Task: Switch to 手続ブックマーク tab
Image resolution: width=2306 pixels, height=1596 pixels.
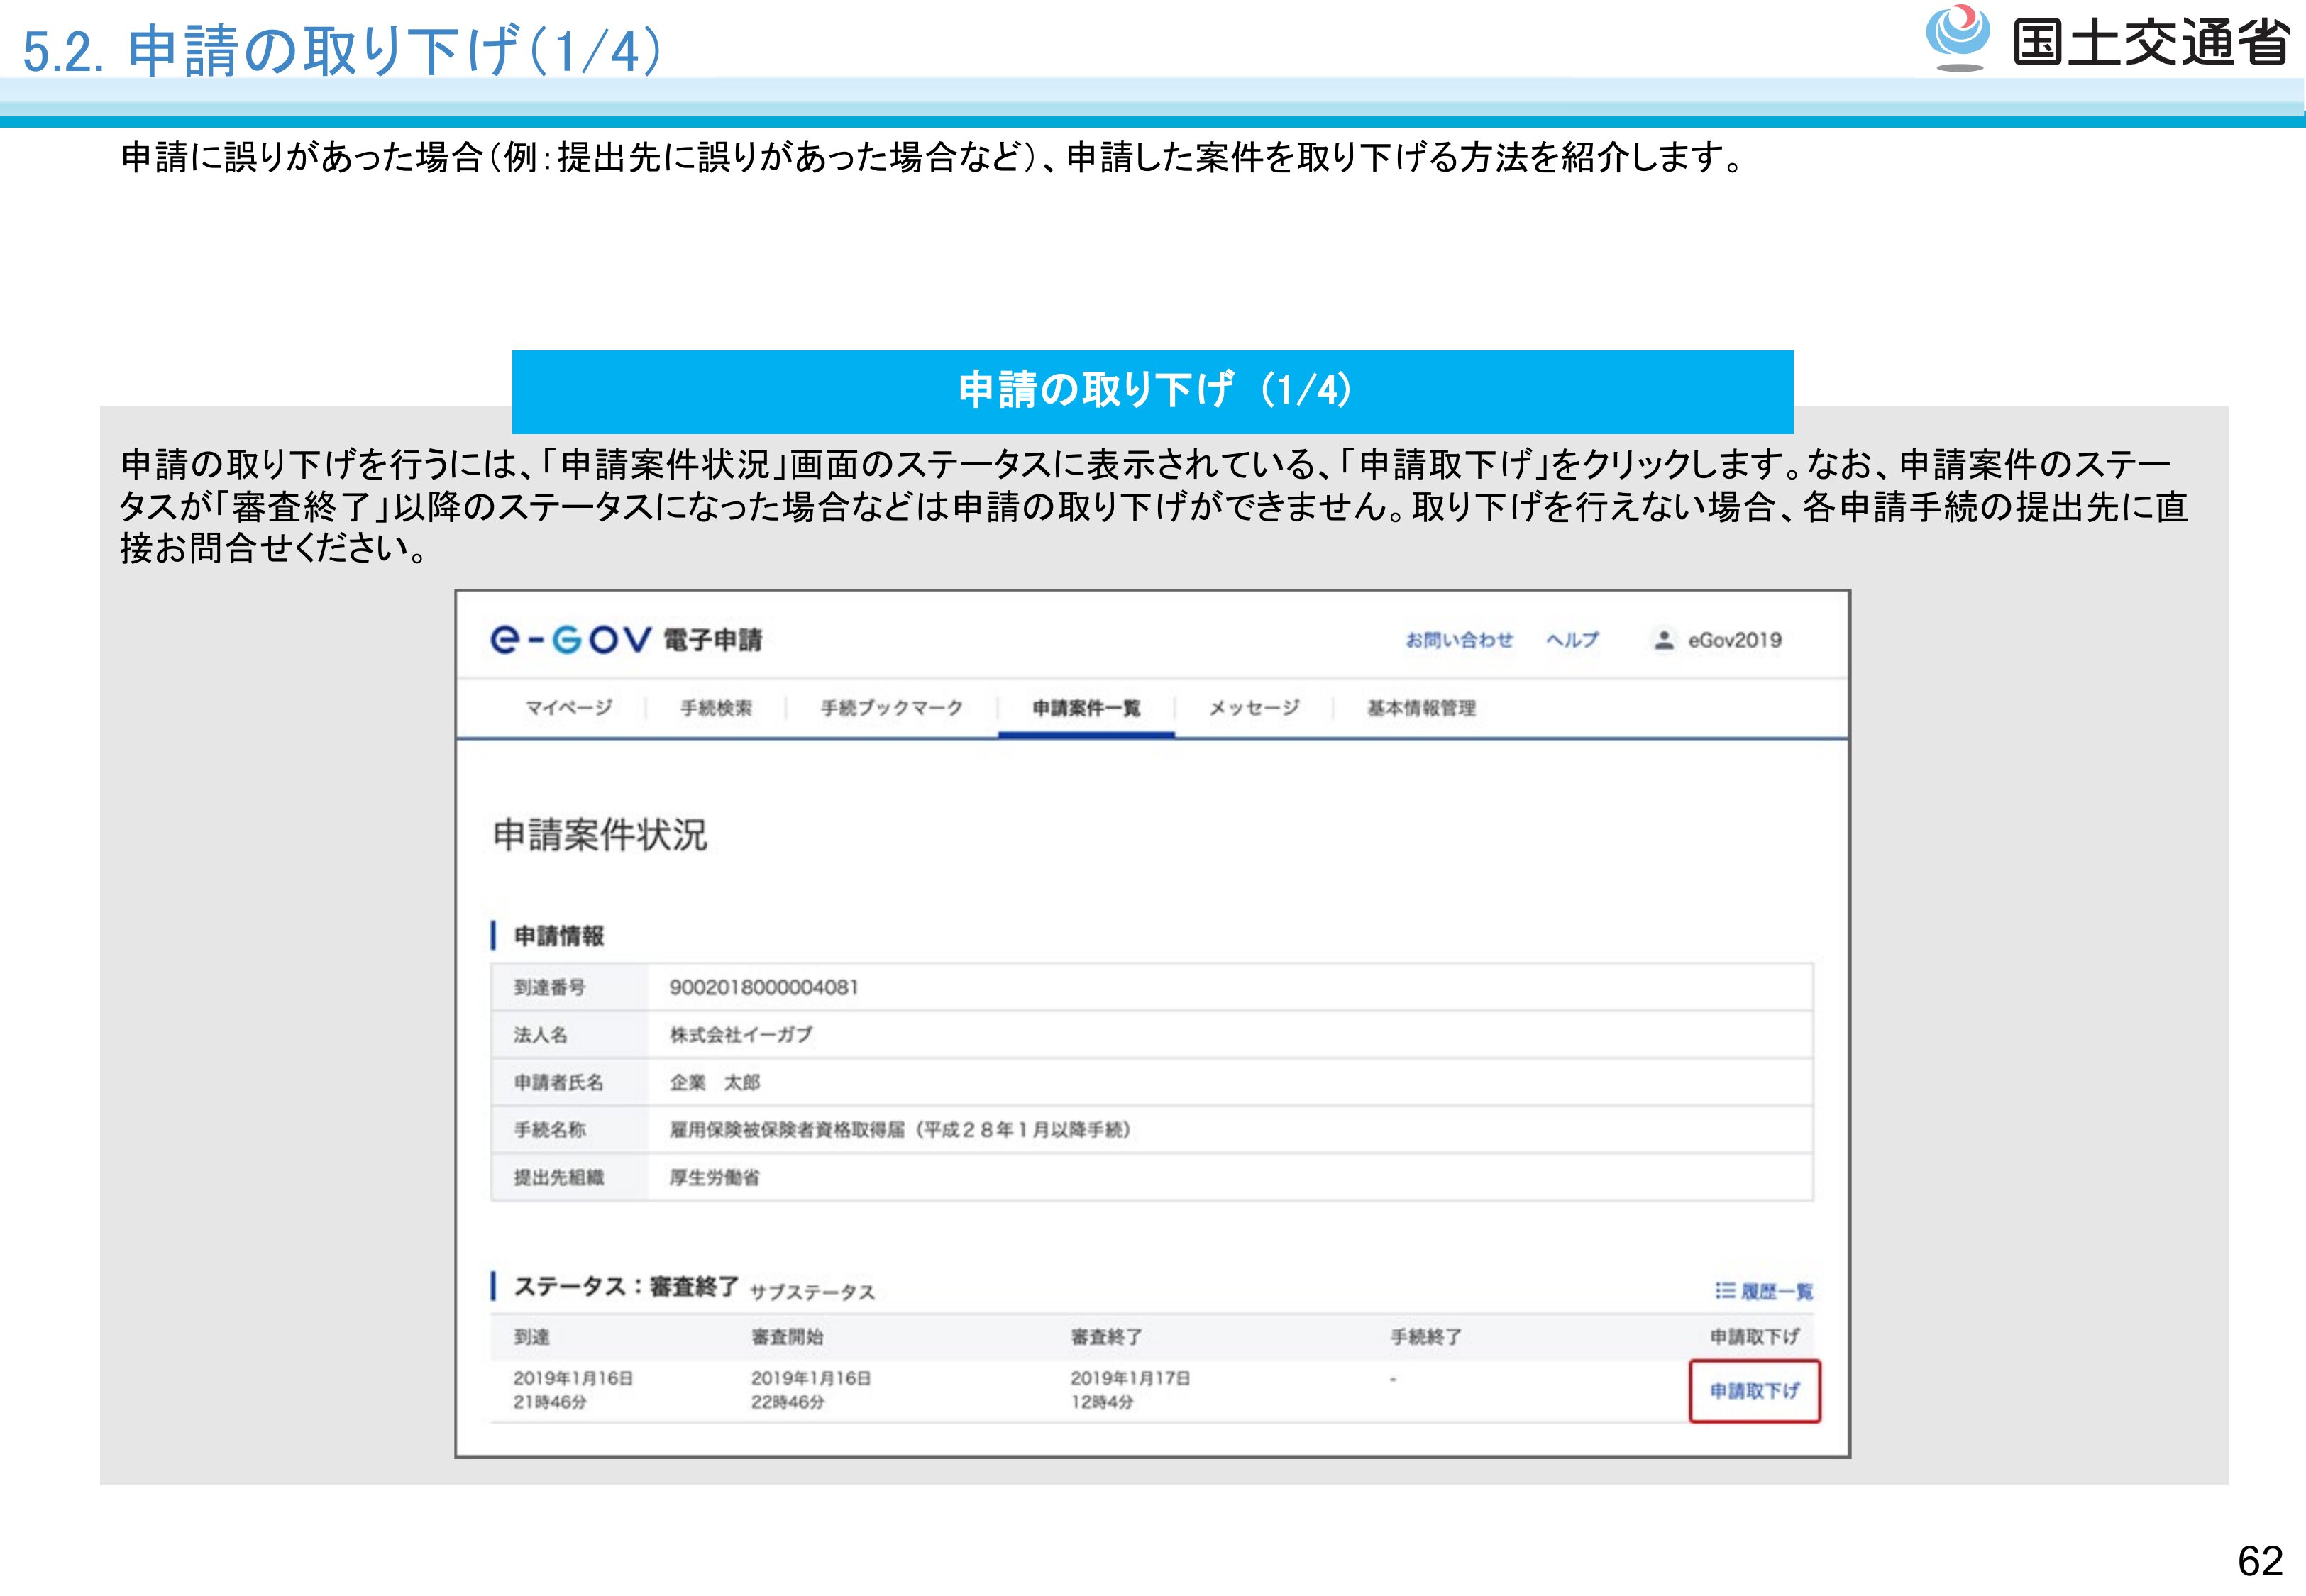Action: [x=891, y=708]
